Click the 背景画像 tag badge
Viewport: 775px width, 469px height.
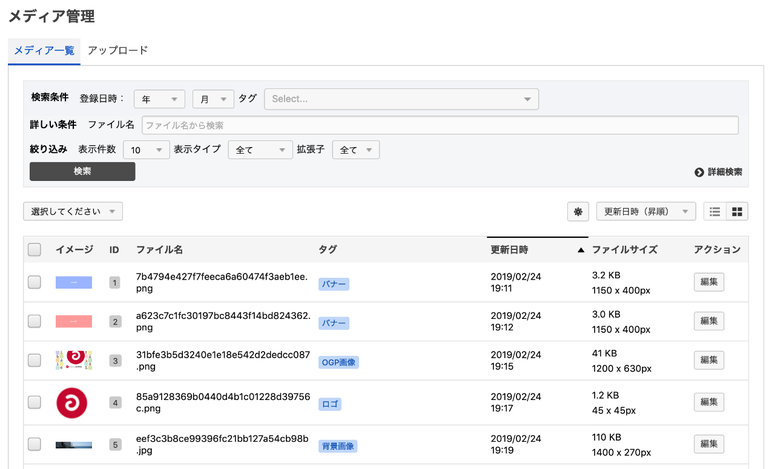[x=338, y=446]
